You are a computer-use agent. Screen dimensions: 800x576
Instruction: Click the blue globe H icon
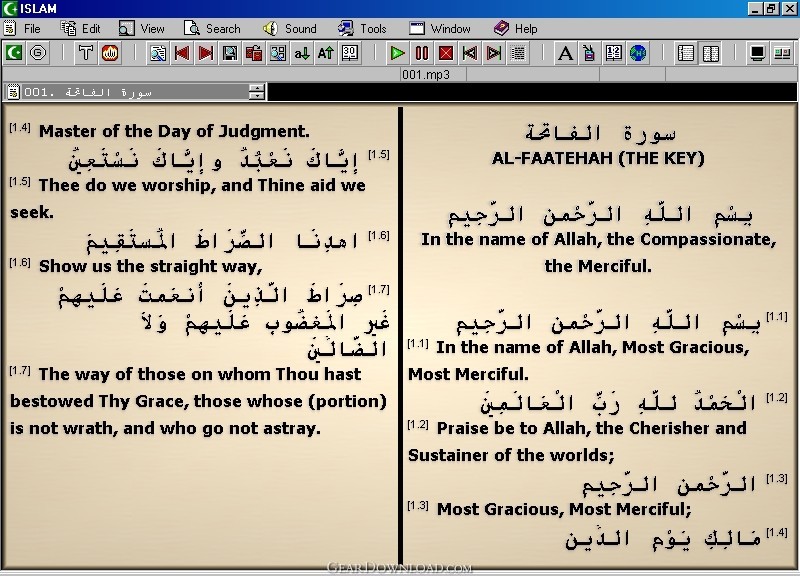[638, 53]
